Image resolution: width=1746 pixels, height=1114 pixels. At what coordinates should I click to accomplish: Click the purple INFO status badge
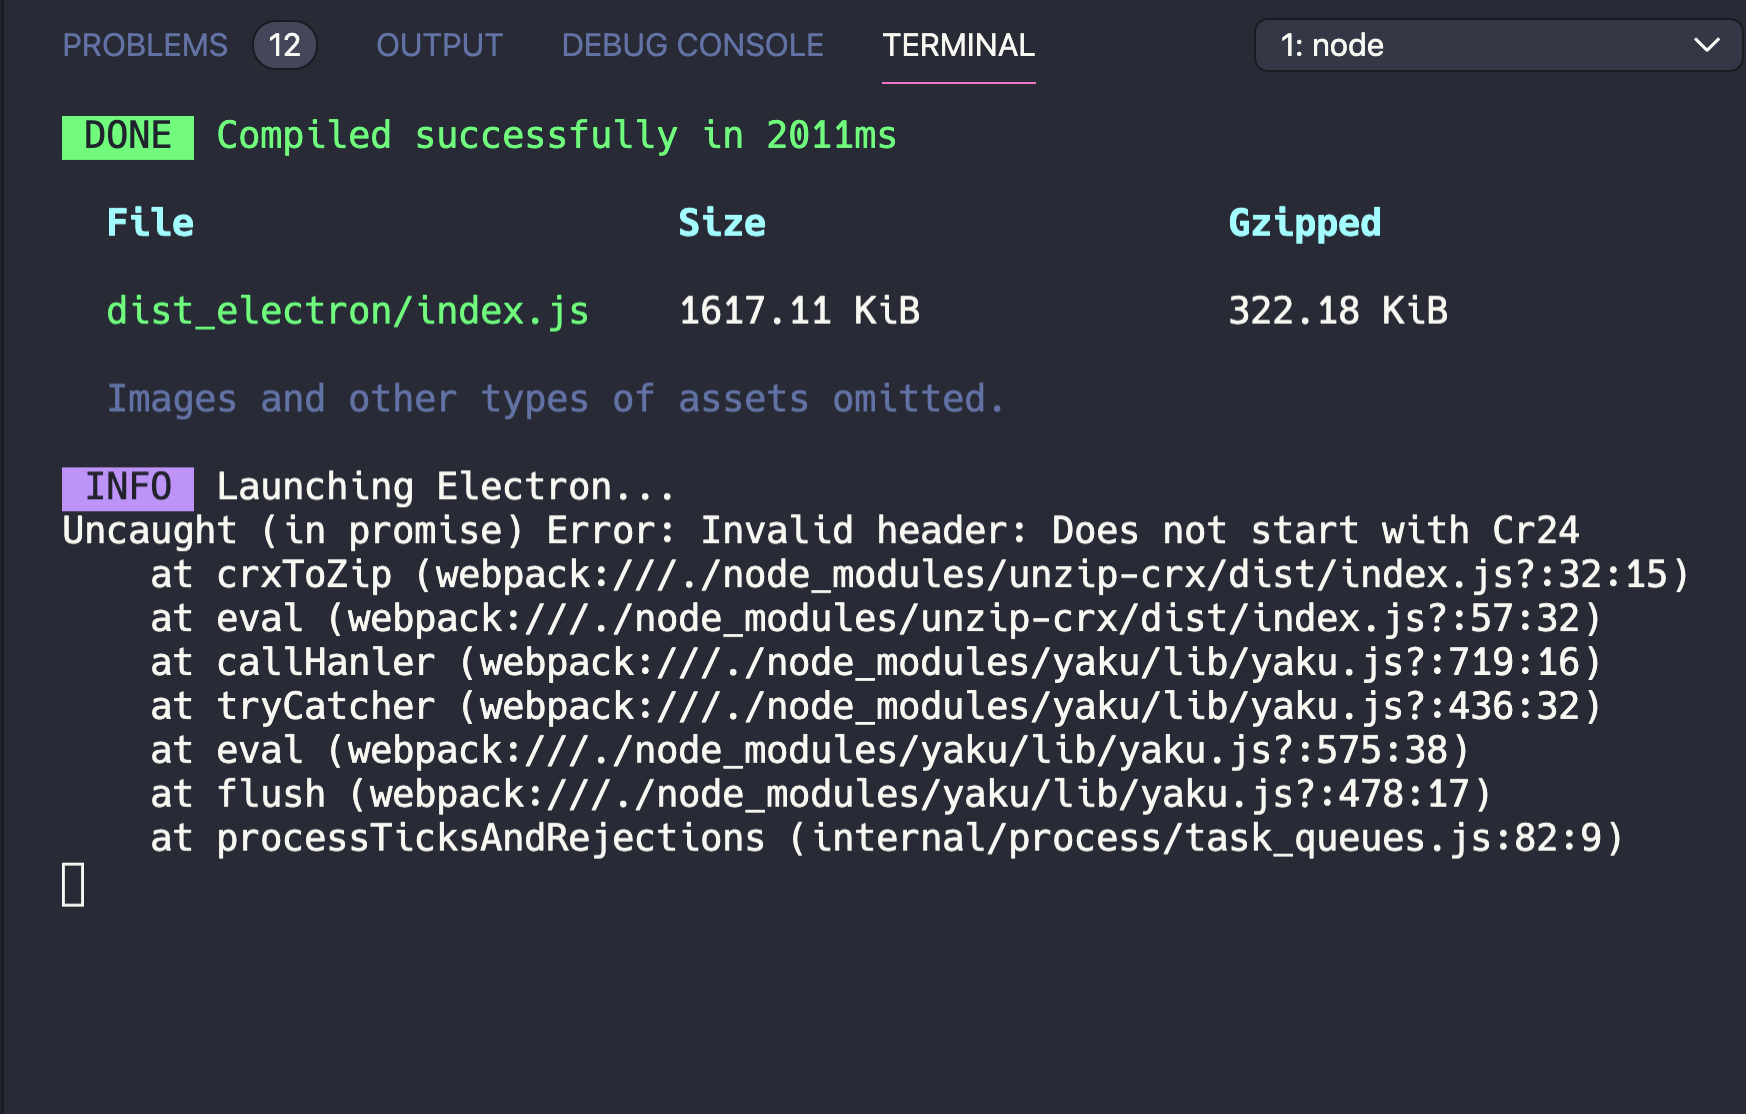[x=127, y=487]
